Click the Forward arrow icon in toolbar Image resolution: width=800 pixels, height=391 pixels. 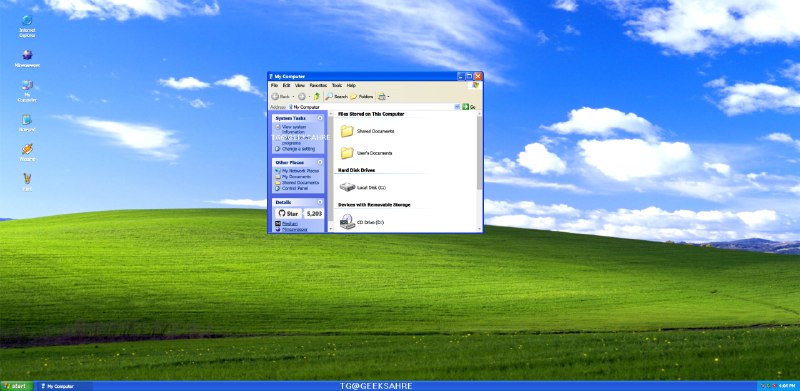coord(302,96)
